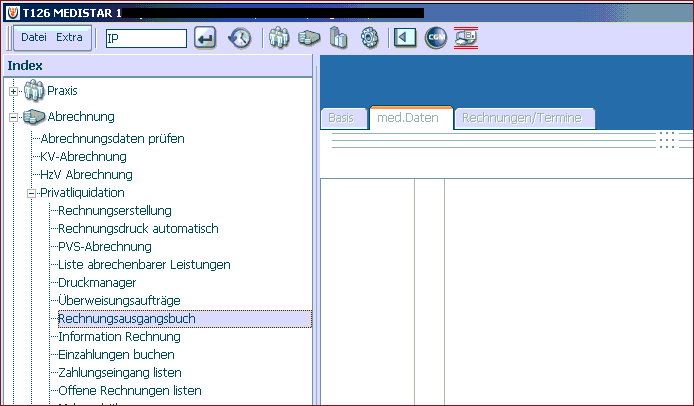Select Rechnungserstellung in the tree
Screen dimensions: 694x406
[115, 211]
